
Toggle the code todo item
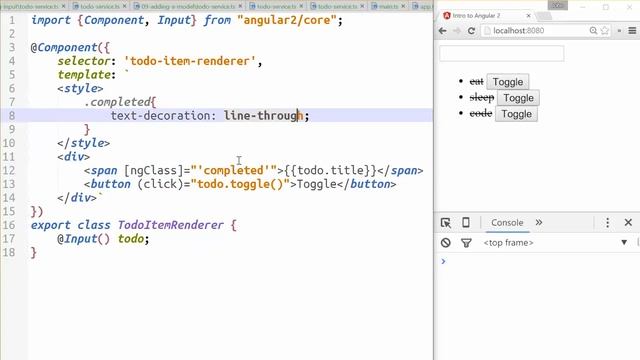tap(516, 114)
